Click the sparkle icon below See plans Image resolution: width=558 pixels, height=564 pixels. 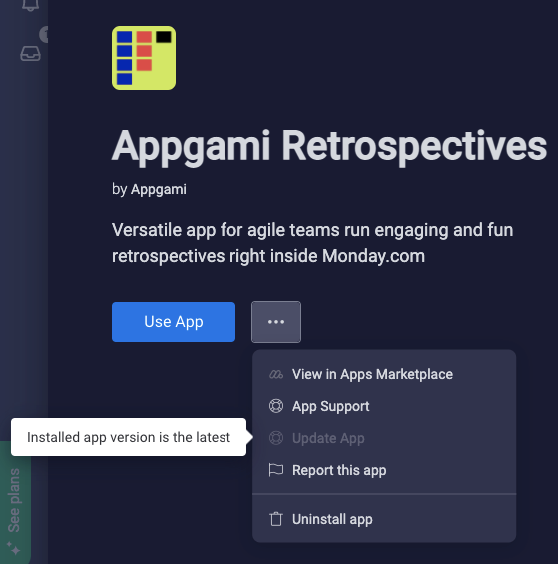pyautogui.click(x=14, y=549)
